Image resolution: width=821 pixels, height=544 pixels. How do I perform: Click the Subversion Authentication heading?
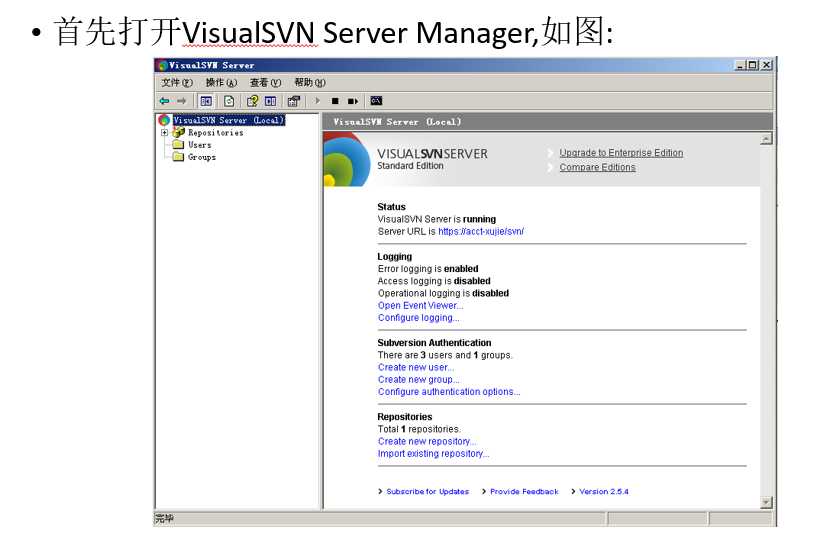[434, 342]
